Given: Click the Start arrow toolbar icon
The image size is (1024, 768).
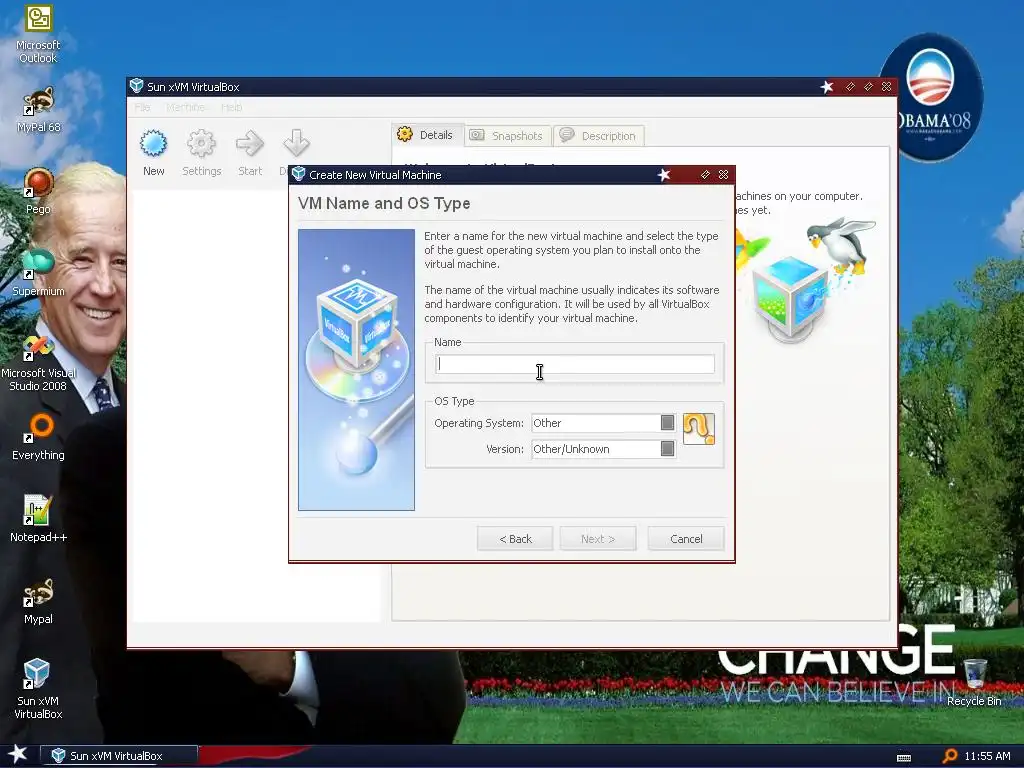Looking at the screenshot, I should coord(249,144).
